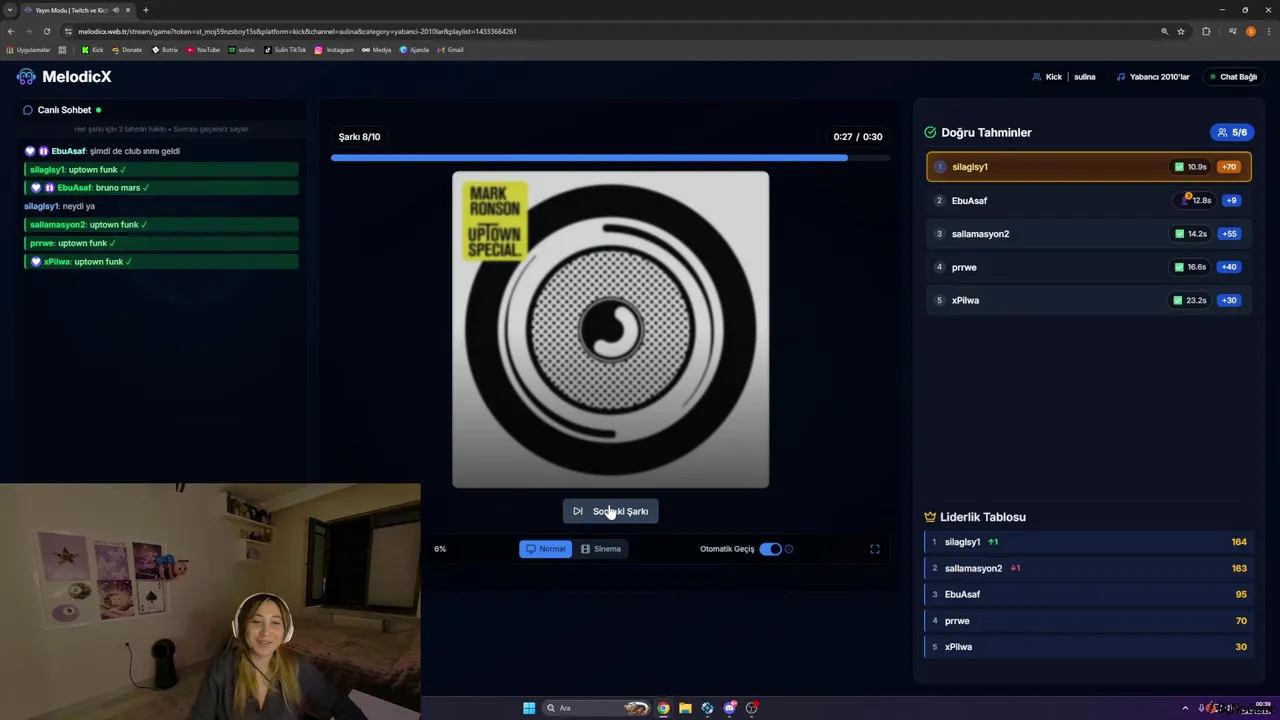Open the Donate bookmark

126,49
